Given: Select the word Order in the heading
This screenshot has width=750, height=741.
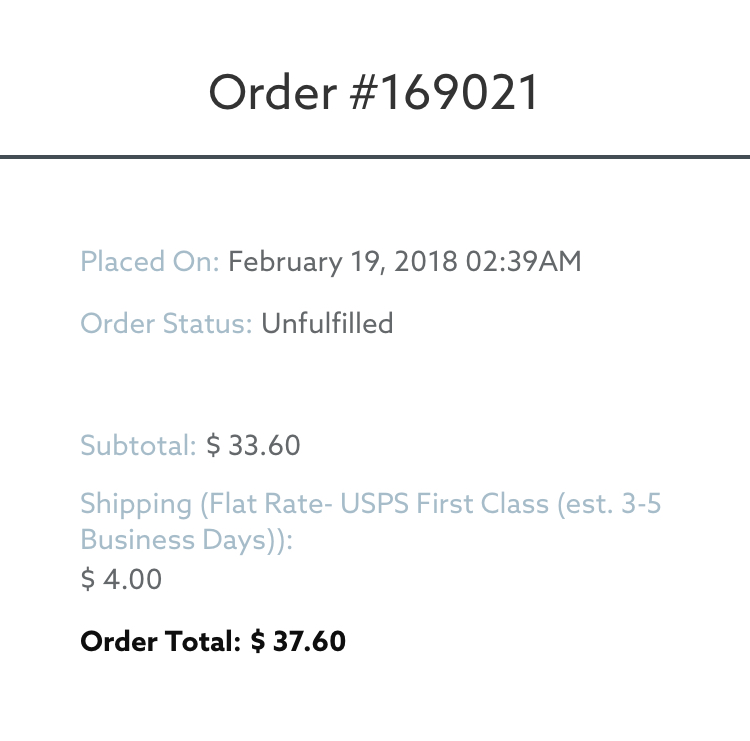Looking at the screenshot, I should [273, 92].
